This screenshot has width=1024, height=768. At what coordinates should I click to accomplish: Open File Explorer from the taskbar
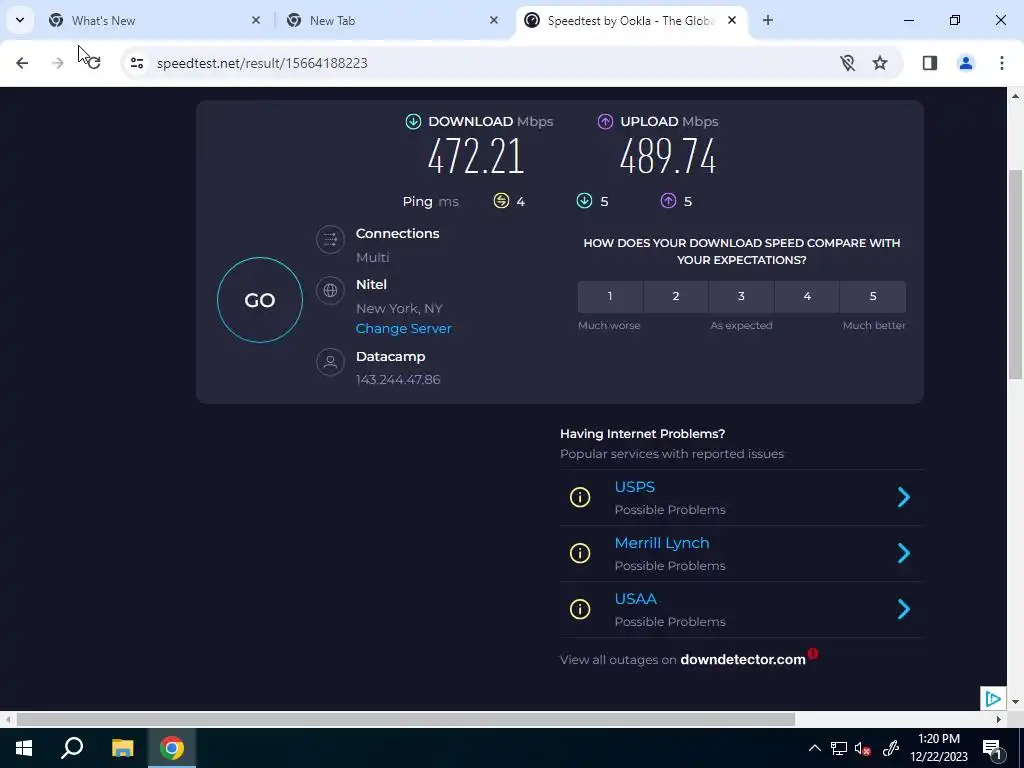pos(122,748)
